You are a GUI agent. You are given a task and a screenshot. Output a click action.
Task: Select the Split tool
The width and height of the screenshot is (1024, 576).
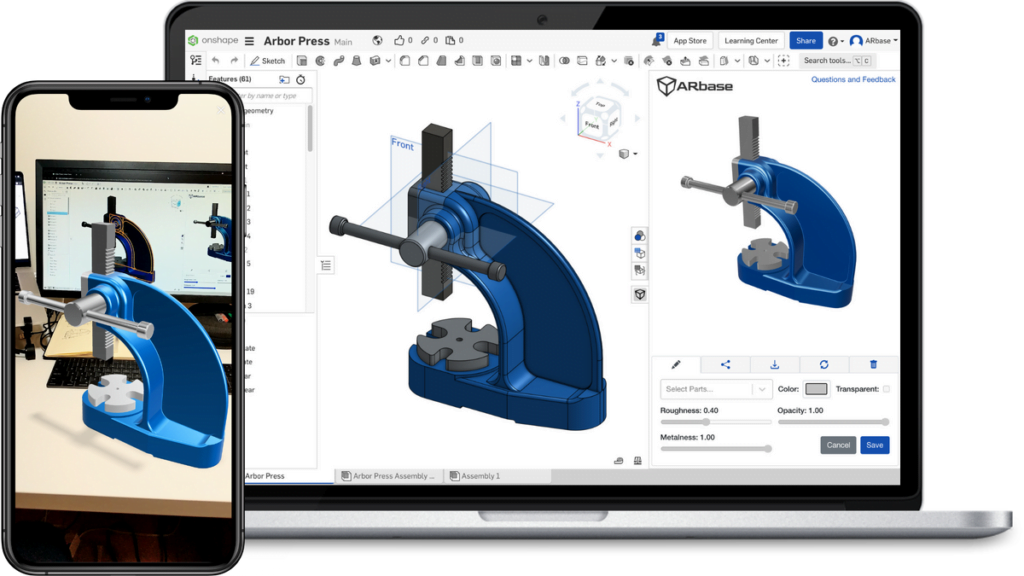click(582, 61)
